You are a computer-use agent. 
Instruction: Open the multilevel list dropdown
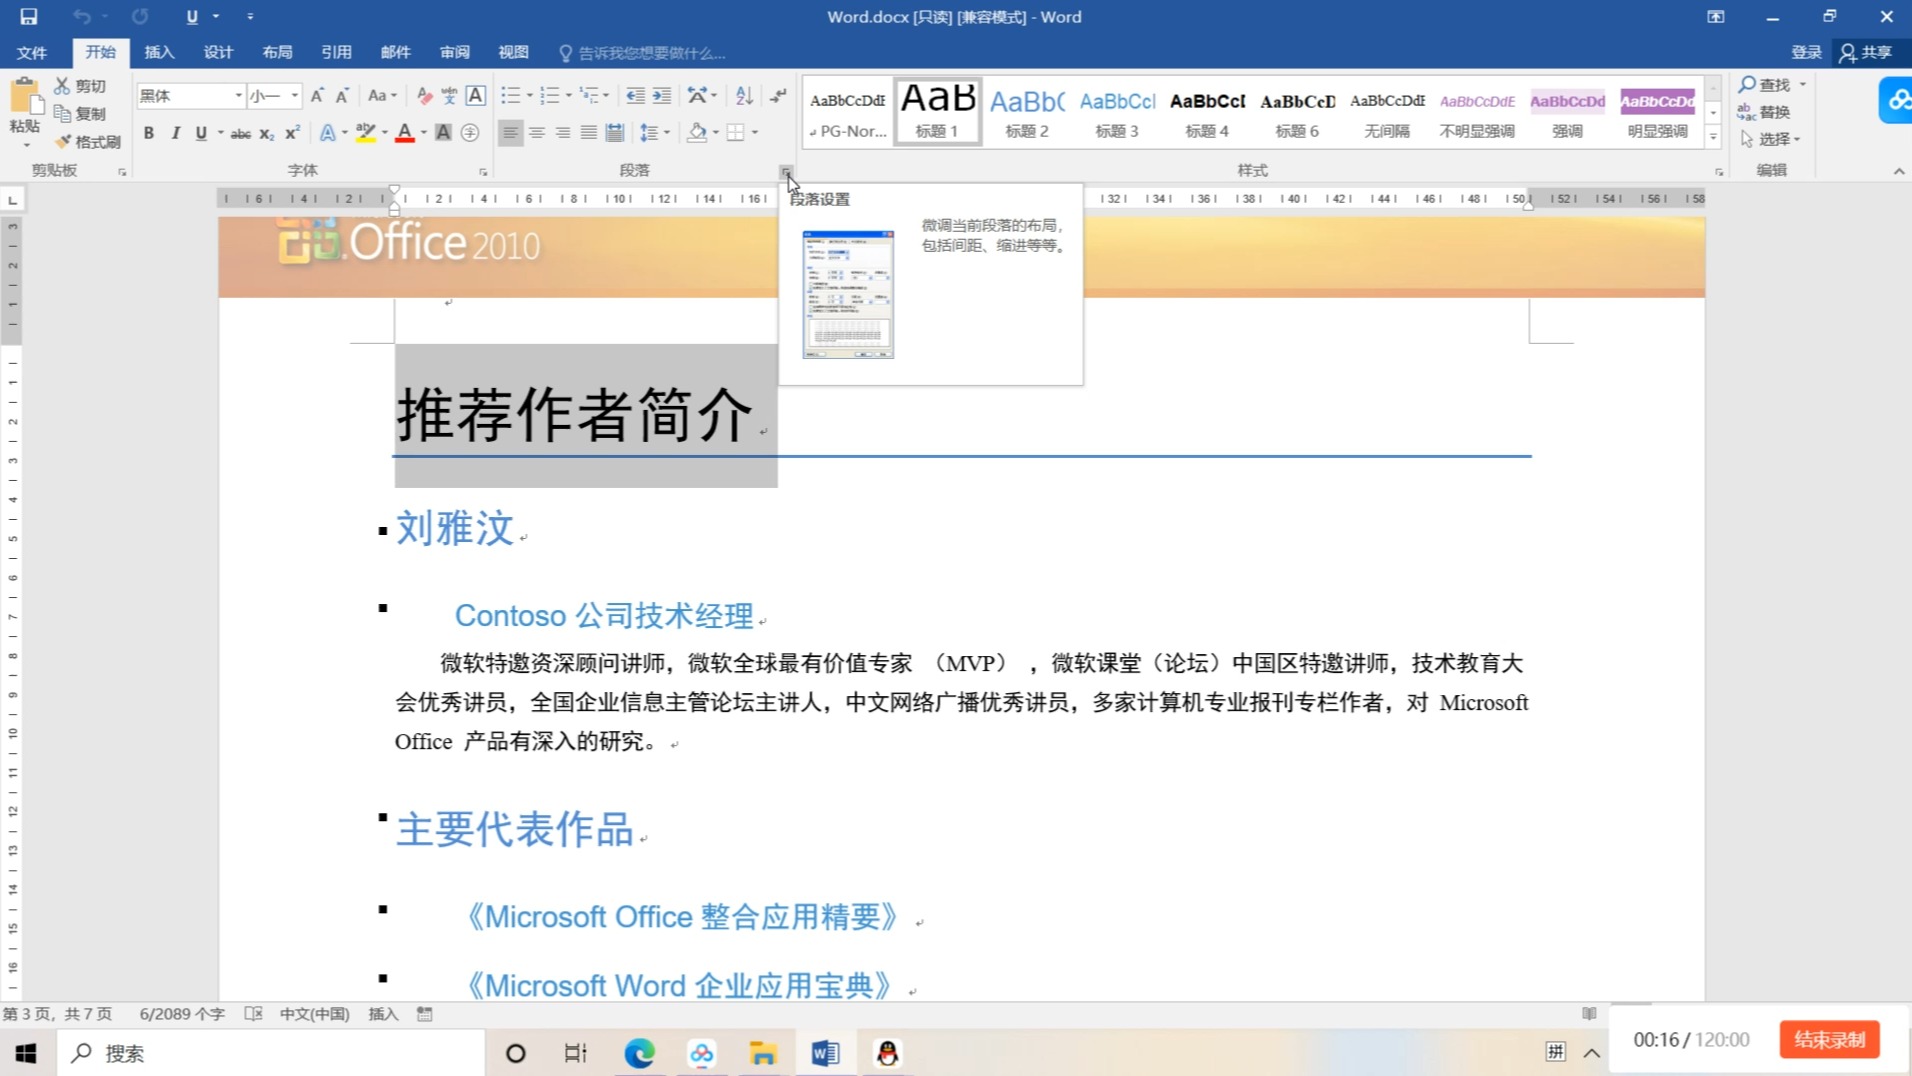[x=606, y=96]
